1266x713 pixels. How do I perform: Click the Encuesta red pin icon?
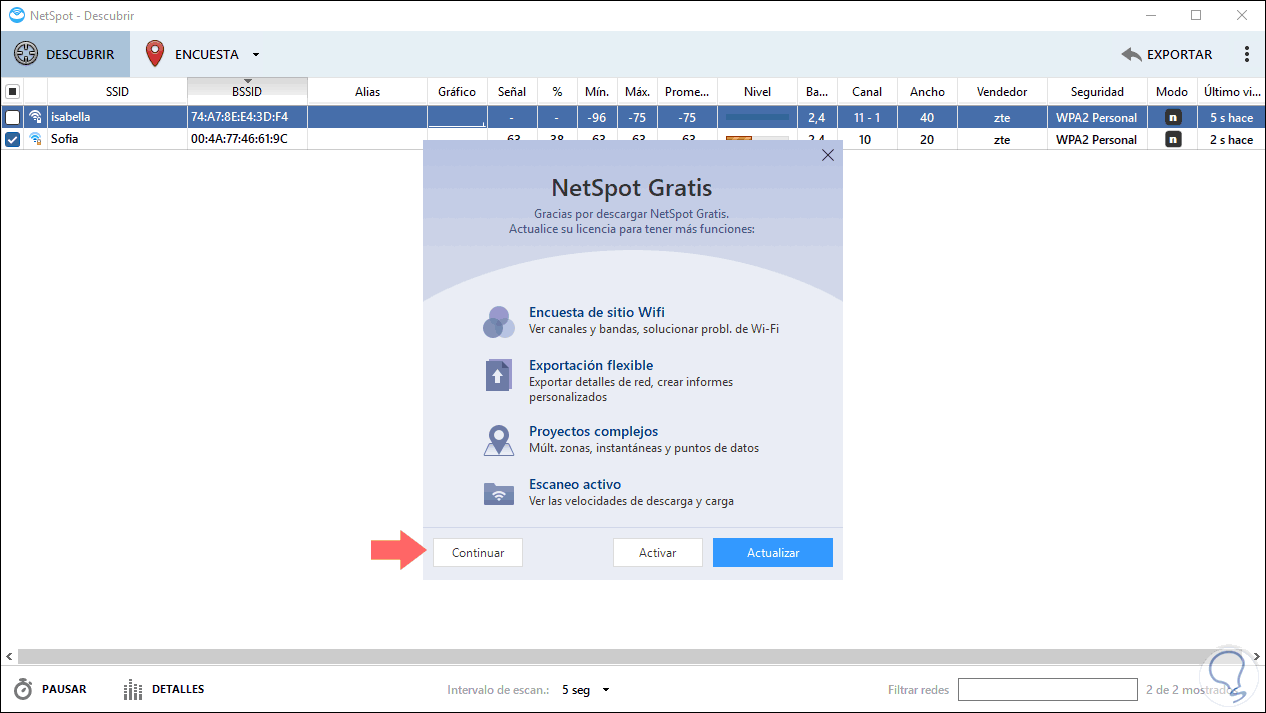[155, 54]
